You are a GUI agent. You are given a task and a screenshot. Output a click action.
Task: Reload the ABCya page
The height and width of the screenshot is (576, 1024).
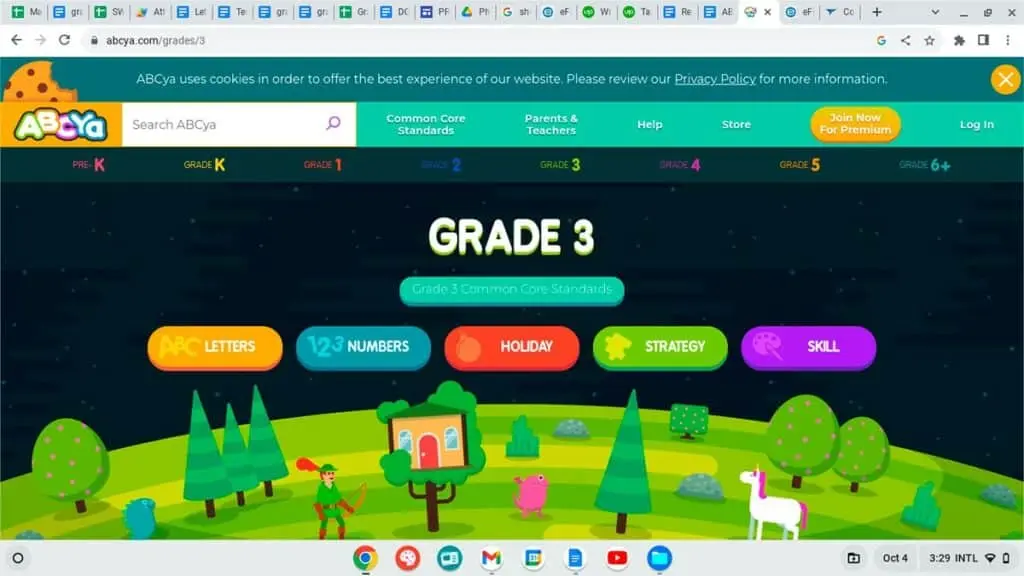pos(64,40)
